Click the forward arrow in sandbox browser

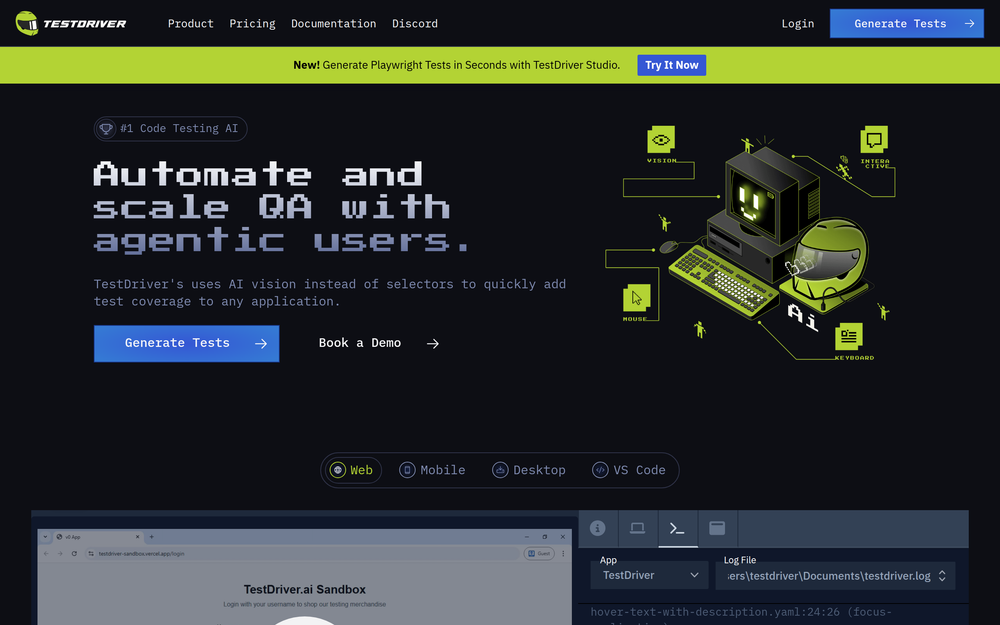[x=60, y=554]
